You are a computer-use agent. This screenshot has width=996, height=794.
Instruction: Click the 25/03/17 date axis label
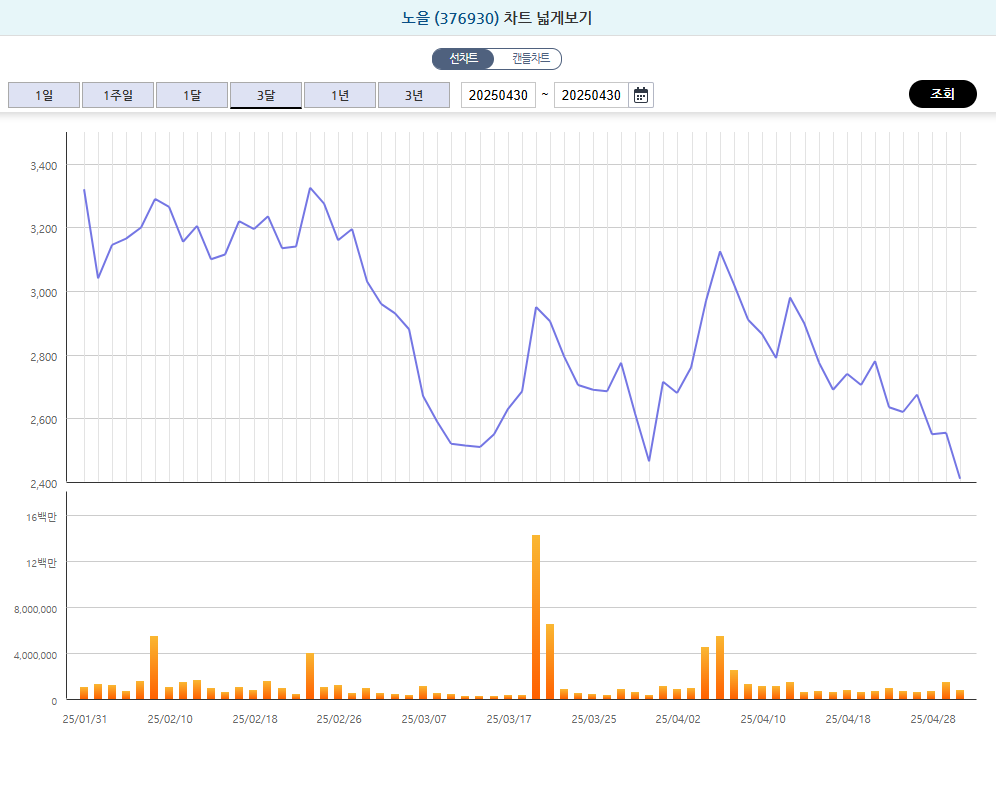coord(509,719)
